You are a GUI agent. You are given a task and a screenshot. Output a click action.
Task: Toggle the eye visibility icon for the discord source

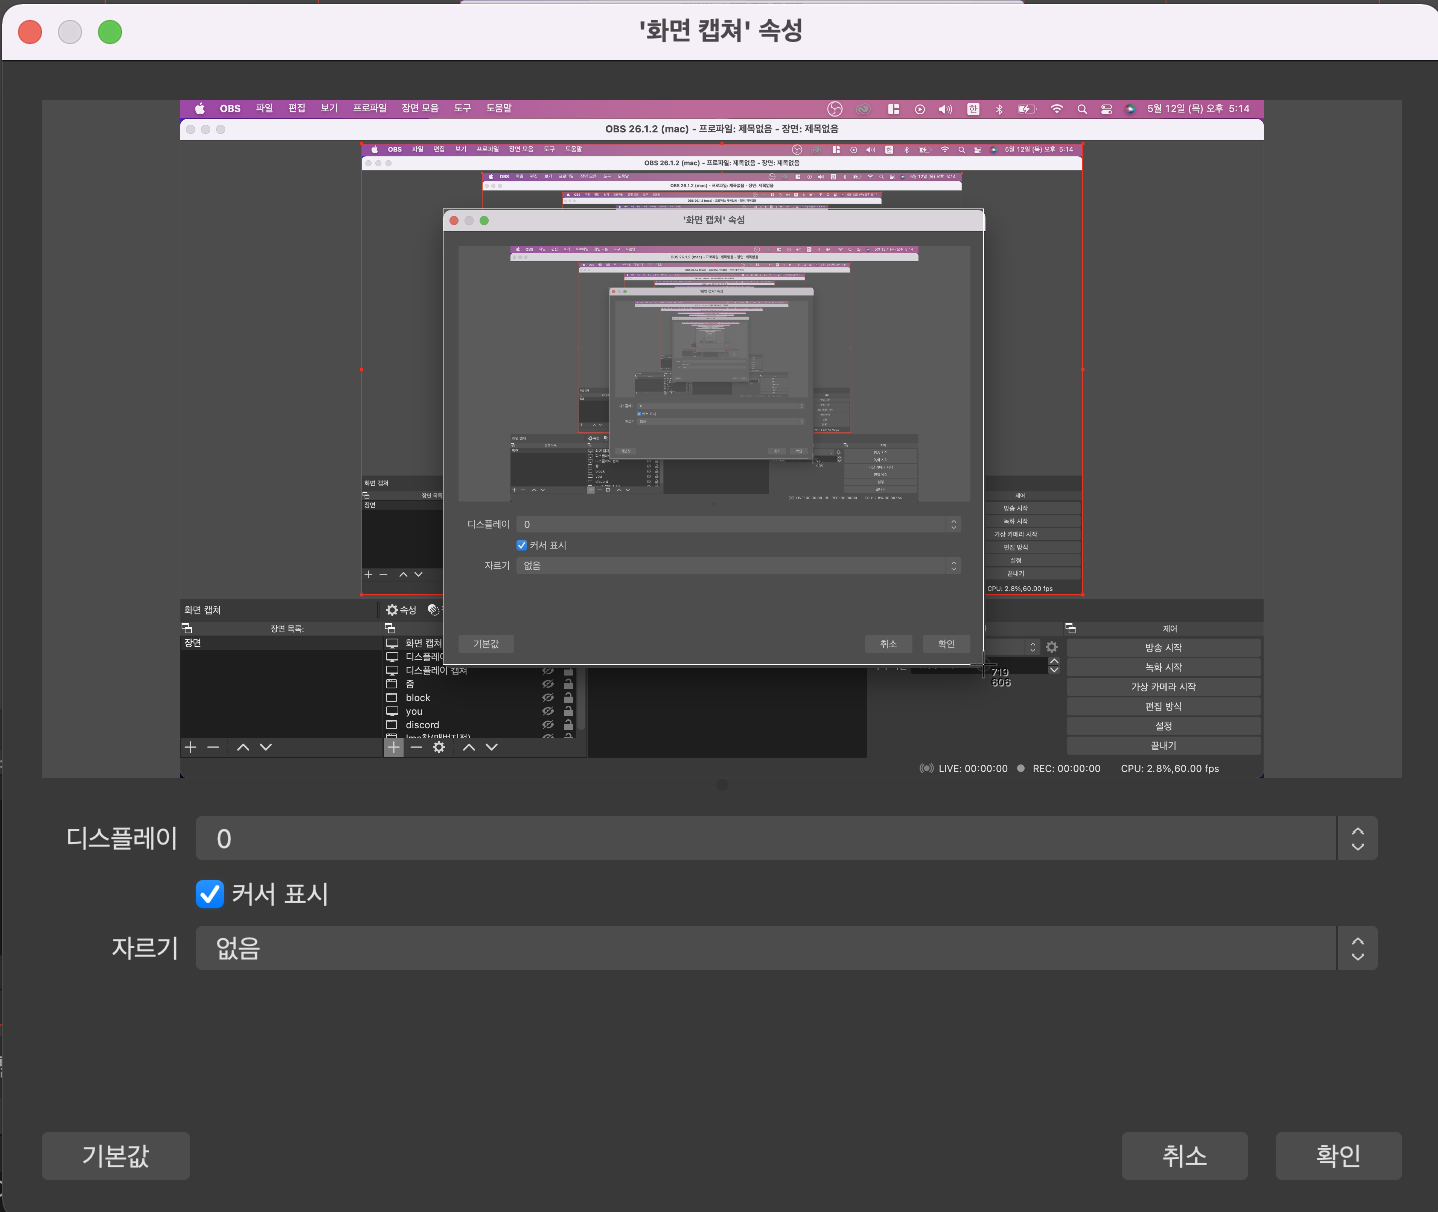point(548,725)
